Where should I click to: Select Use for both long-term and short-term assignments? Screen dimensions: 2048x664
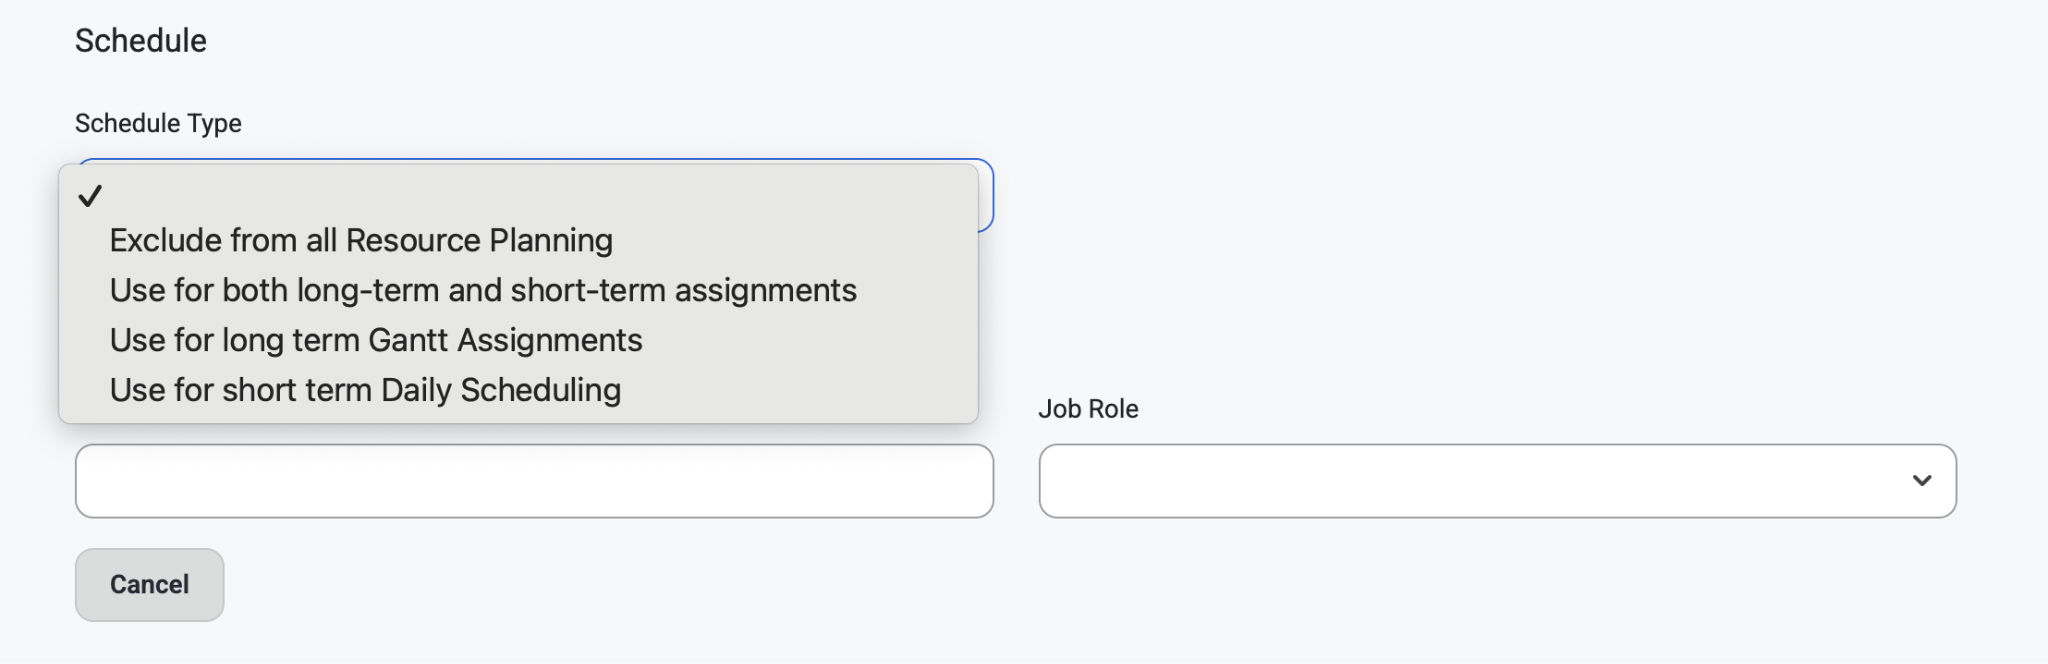click(518, 291)
